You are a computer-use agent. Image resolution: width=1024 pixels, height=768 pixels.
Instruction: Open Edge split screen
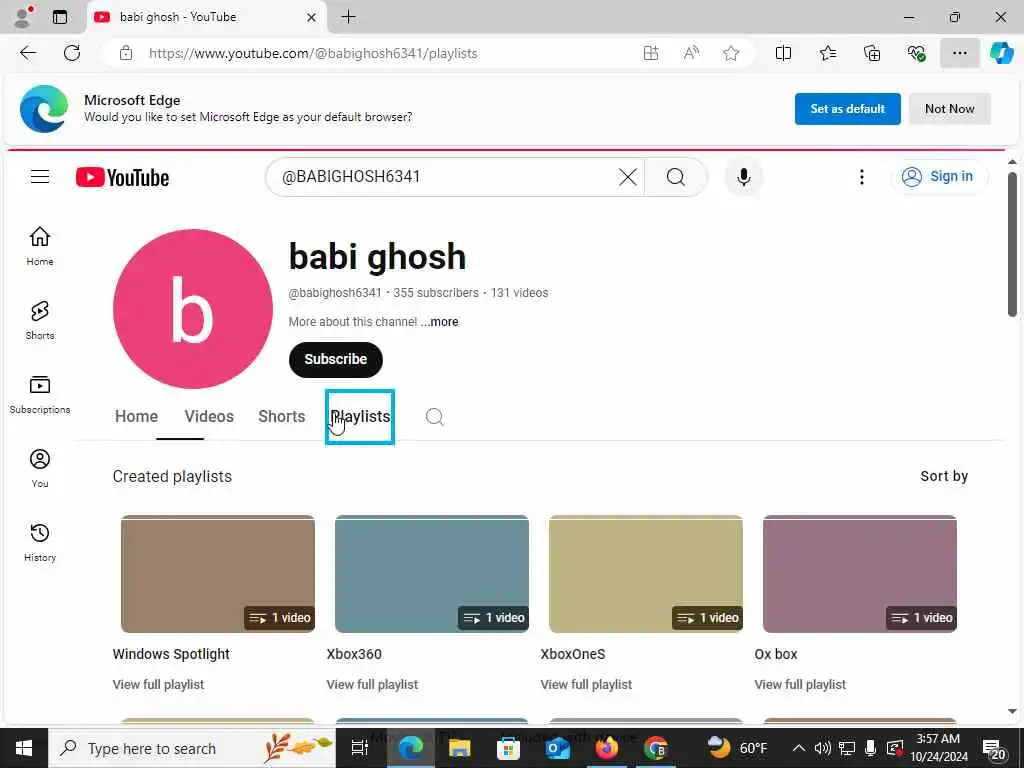click(x=783, y=54)
